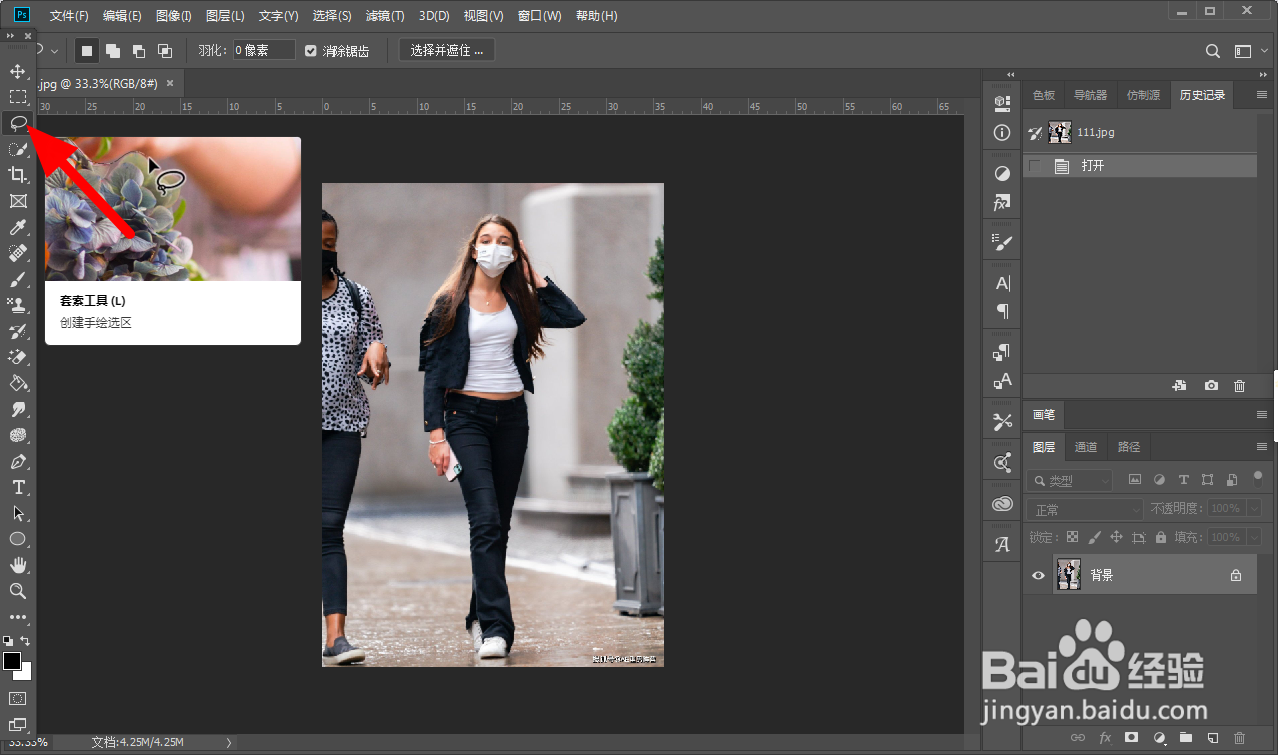Open the 画笔 panel flyout menu
The height and width of the screenshot is (755, 1278).
[x=1261, y=414]
